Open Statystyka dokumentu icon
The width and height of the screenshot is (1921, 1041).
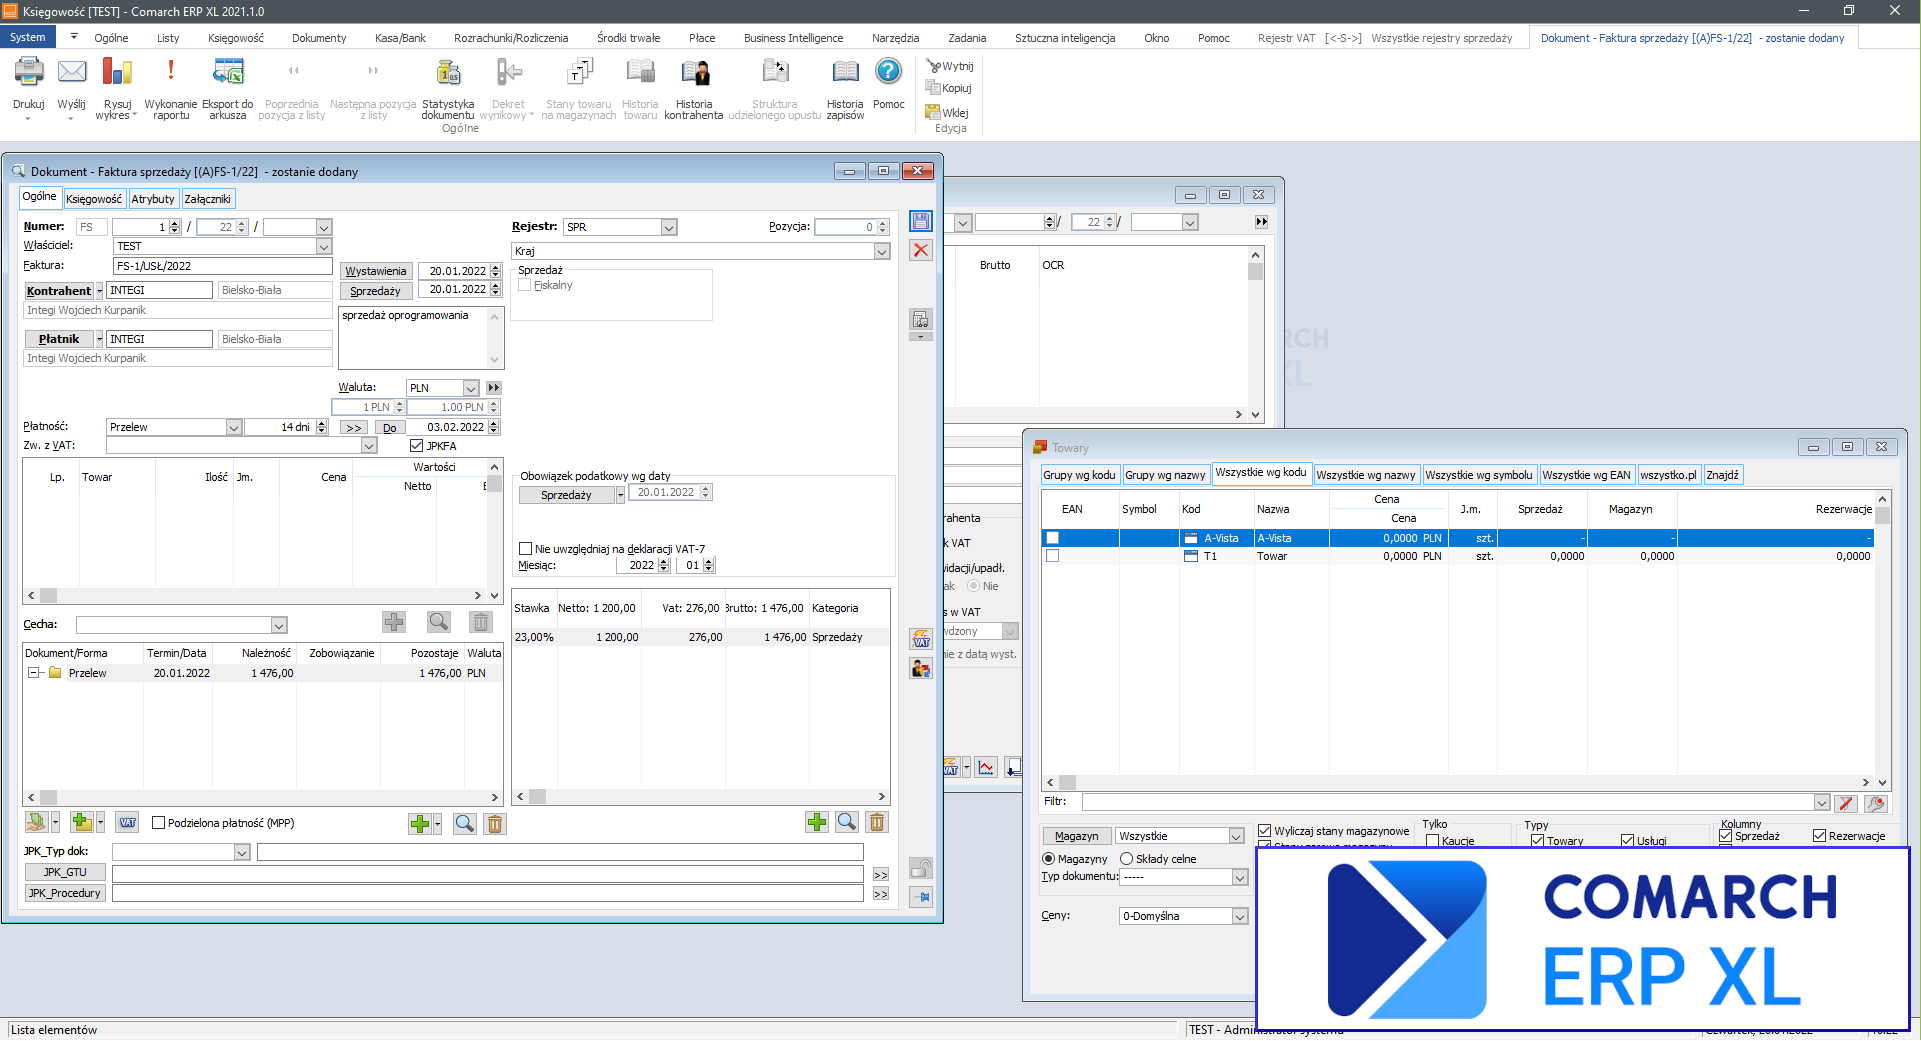[x=448, y=72]
